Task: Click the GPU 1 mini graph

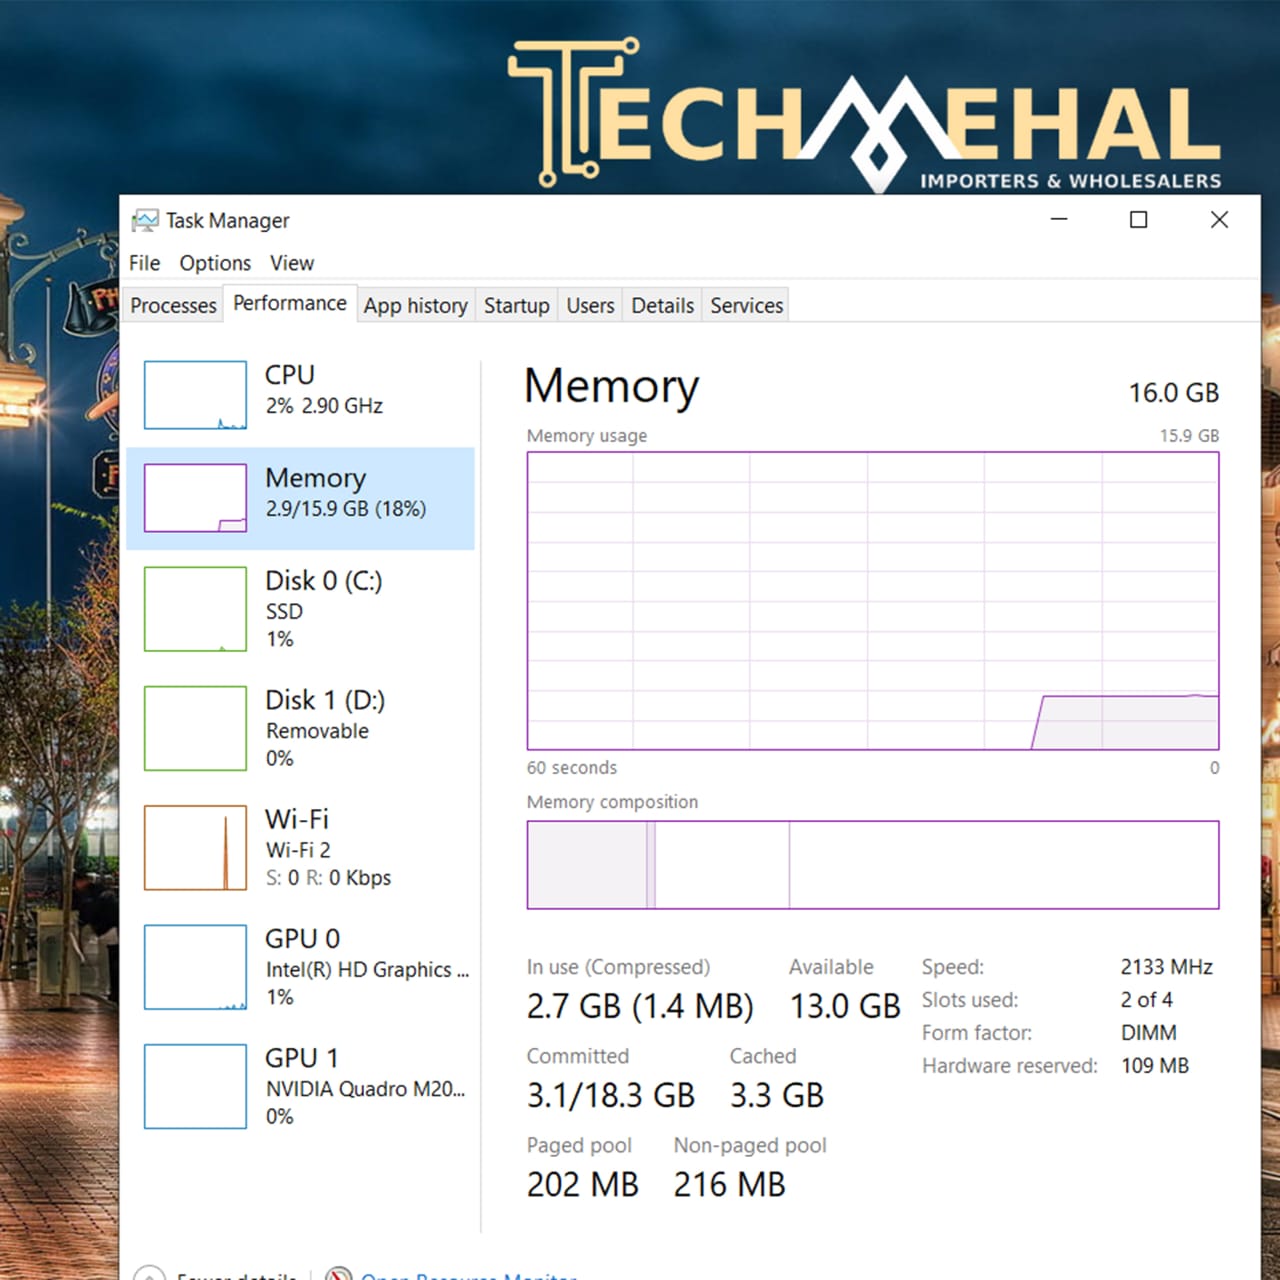Action: 195,1086
